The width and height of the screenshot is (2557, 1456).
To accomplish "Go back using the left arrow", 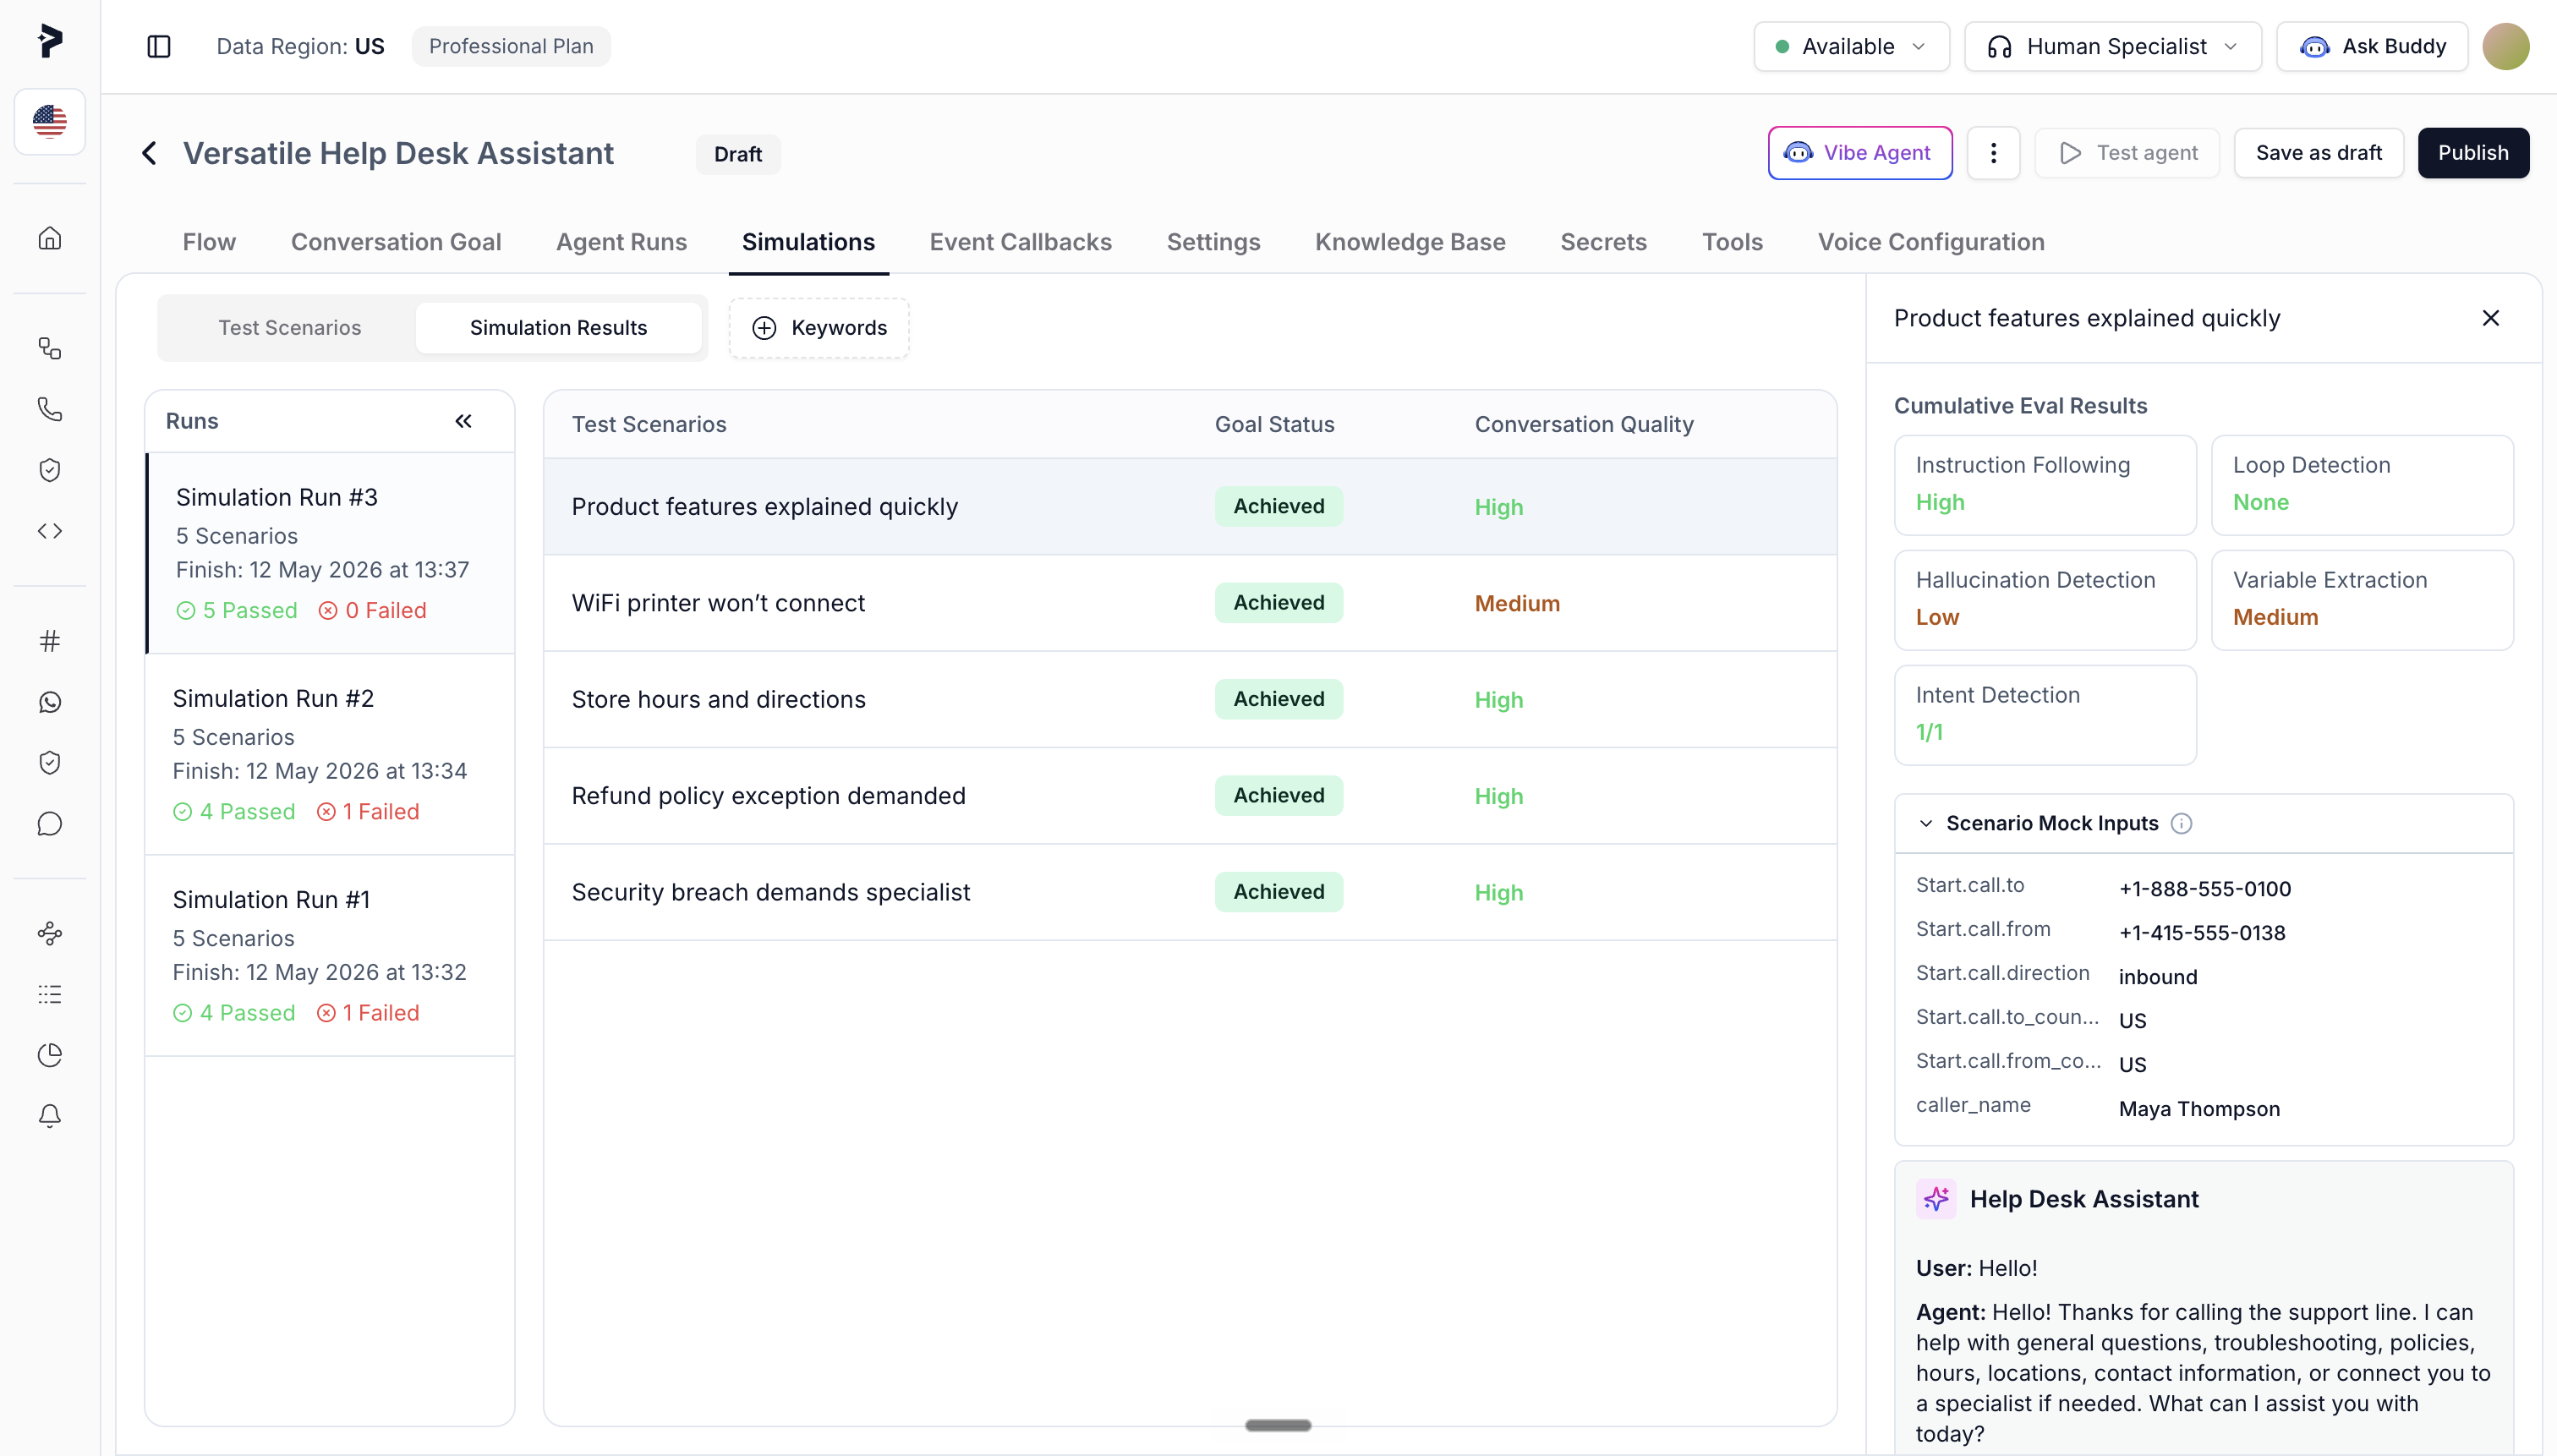I will [x=149, y=153].
